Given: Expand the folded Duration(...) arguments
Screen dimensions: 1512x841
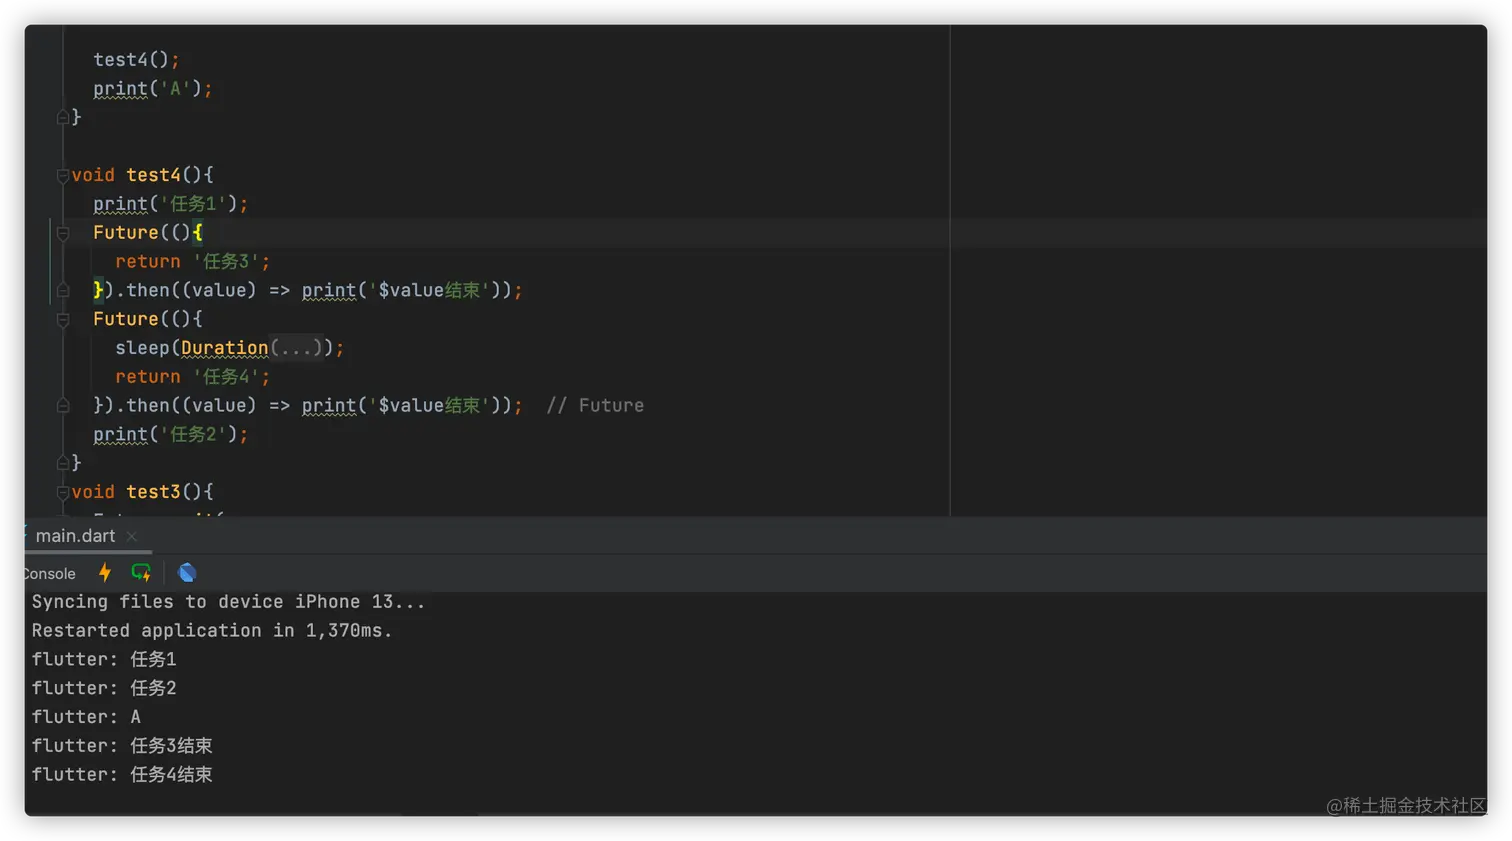Looking at the screenshot, I should 296,348.
